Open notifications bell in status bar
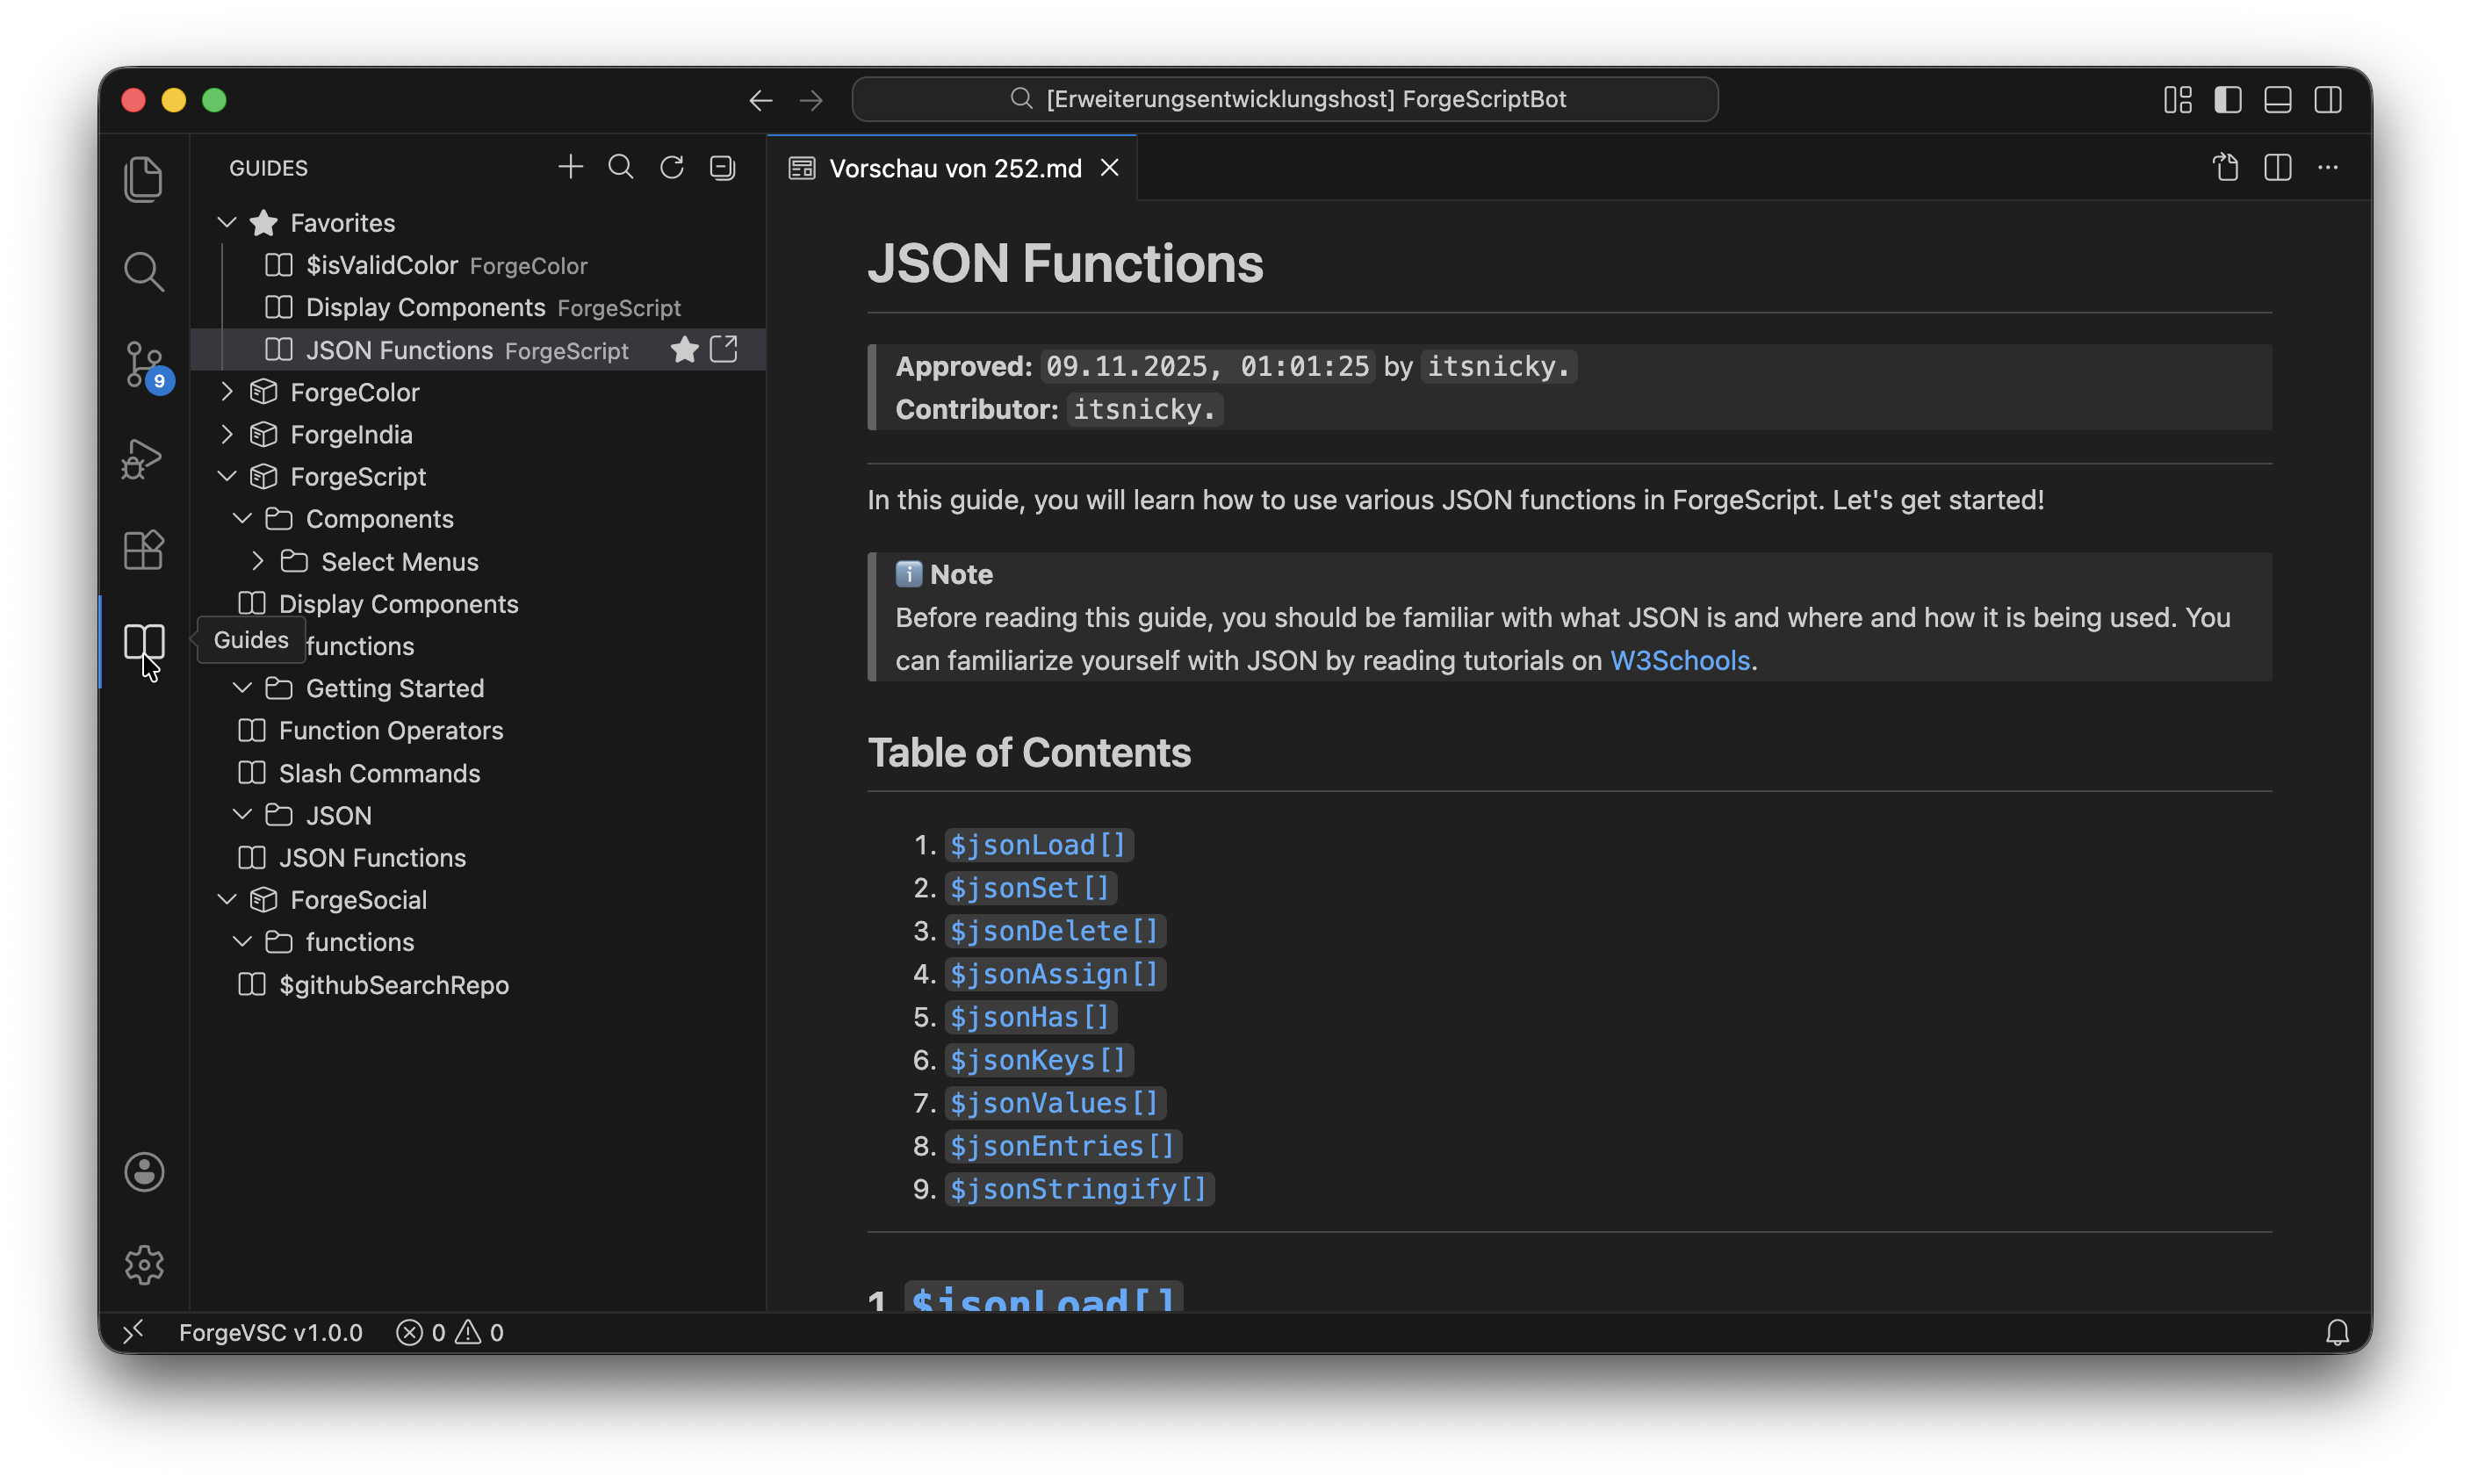Screen dimensions: 2471x1484 click(2336, 1332)
